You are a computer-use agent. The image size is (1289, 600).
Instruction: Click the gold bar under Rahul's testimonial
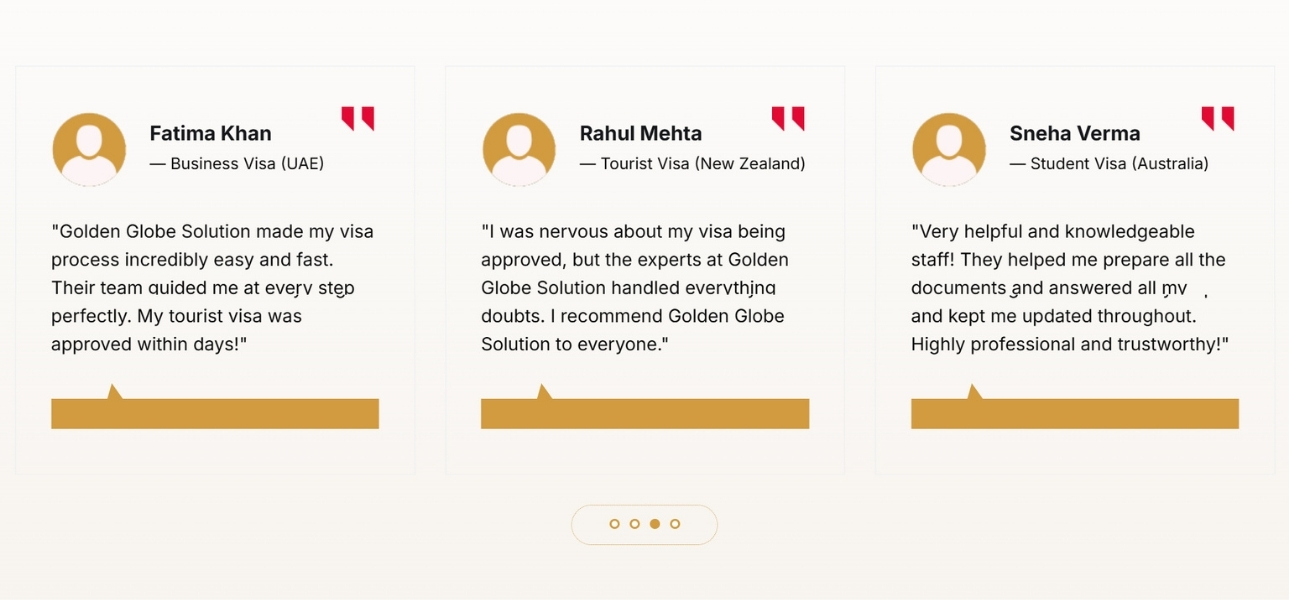(645, 413)
